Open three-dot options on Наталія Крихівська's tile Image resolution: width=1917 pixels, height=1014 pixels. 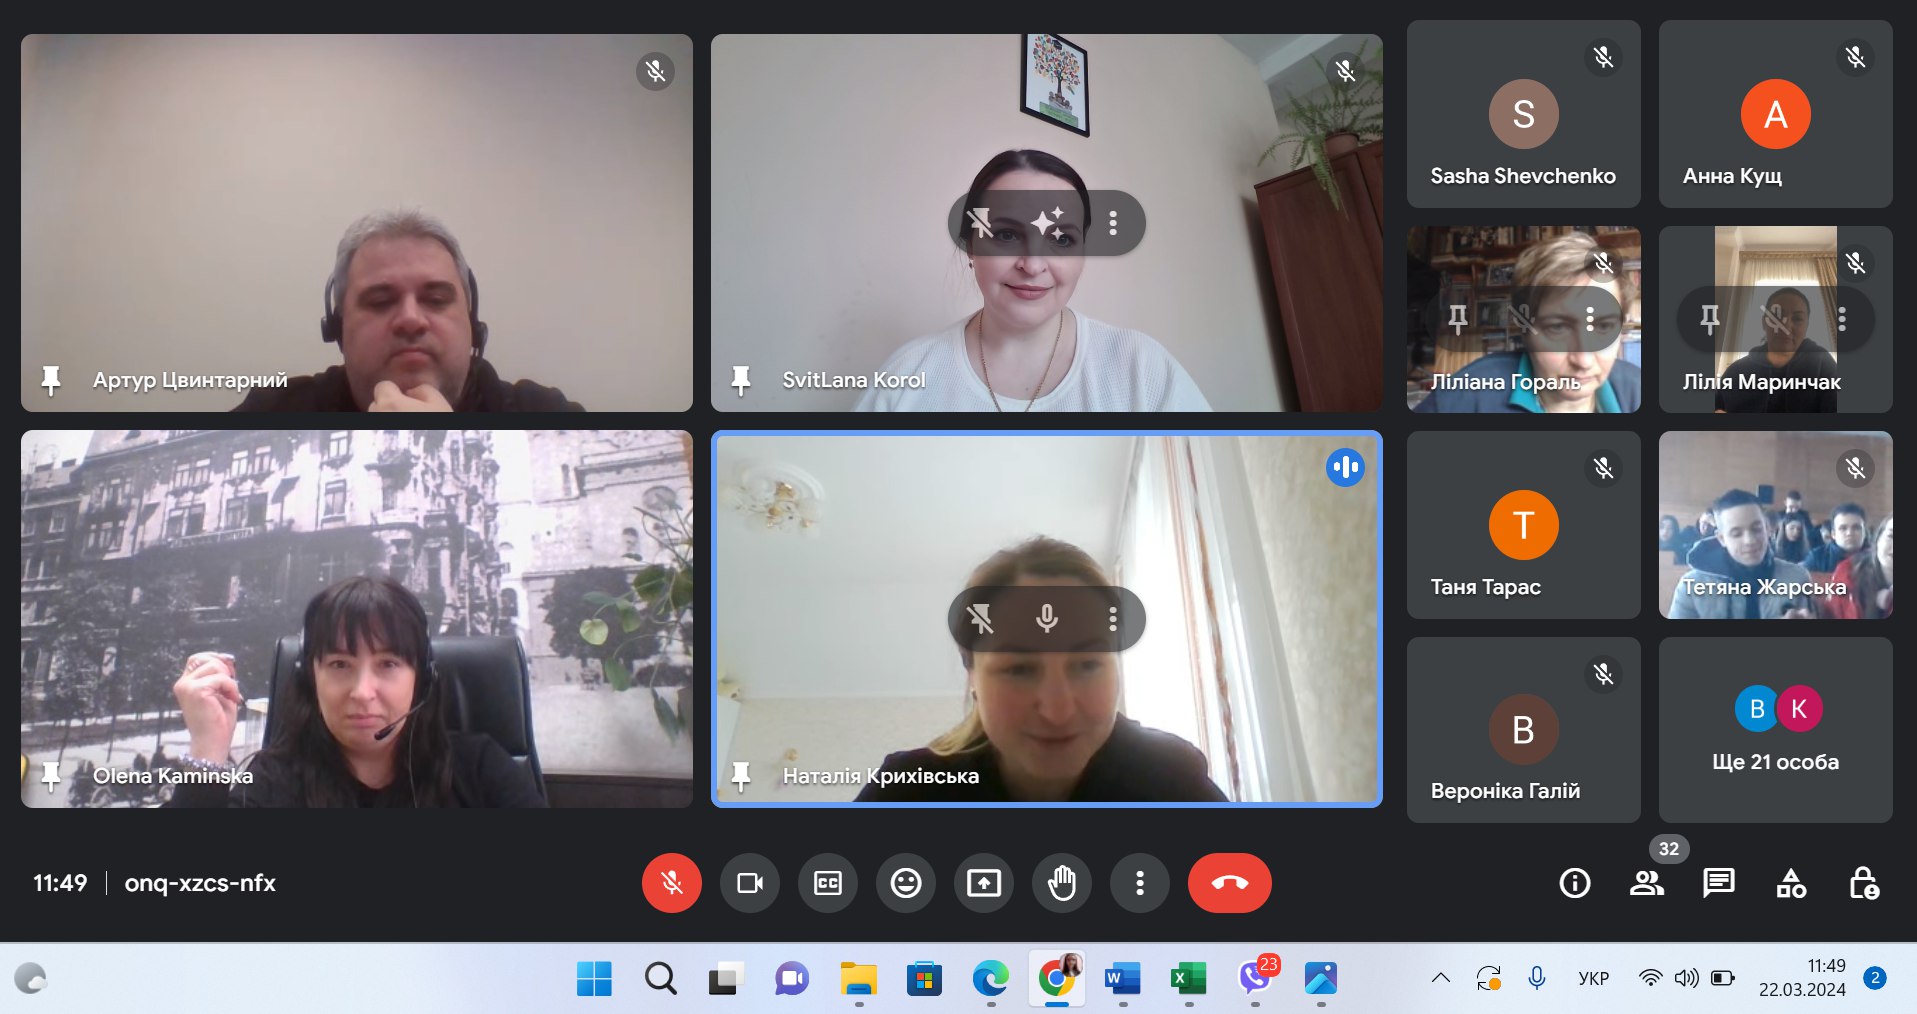1112,619
